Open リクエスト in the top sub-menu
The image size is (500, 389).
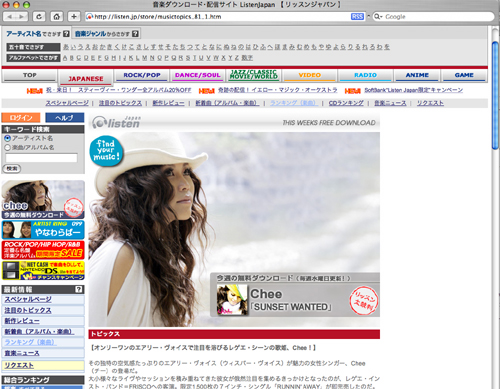pyautogui.click(x=430, y=103)
